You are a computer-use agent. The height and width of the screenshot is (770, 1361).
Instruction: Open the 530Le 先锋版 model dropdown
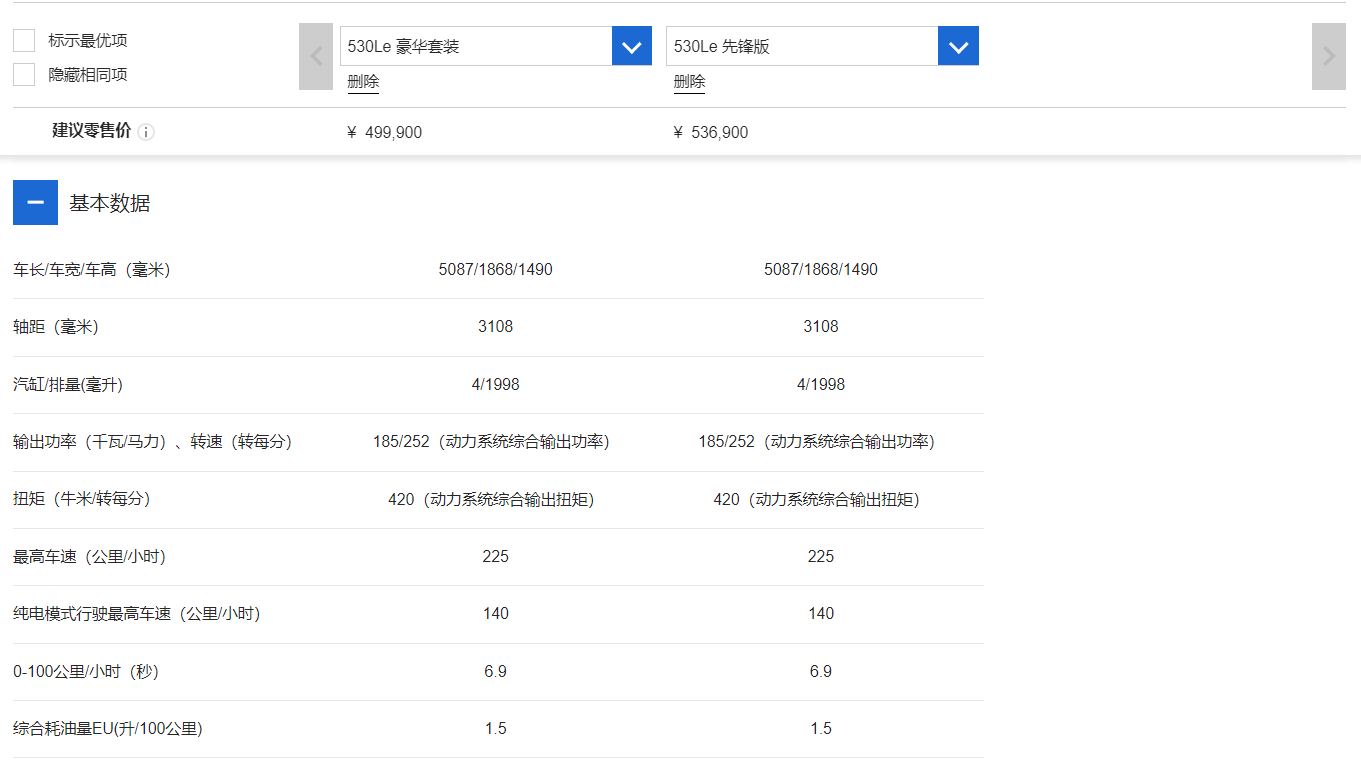(x=800, y=45)
